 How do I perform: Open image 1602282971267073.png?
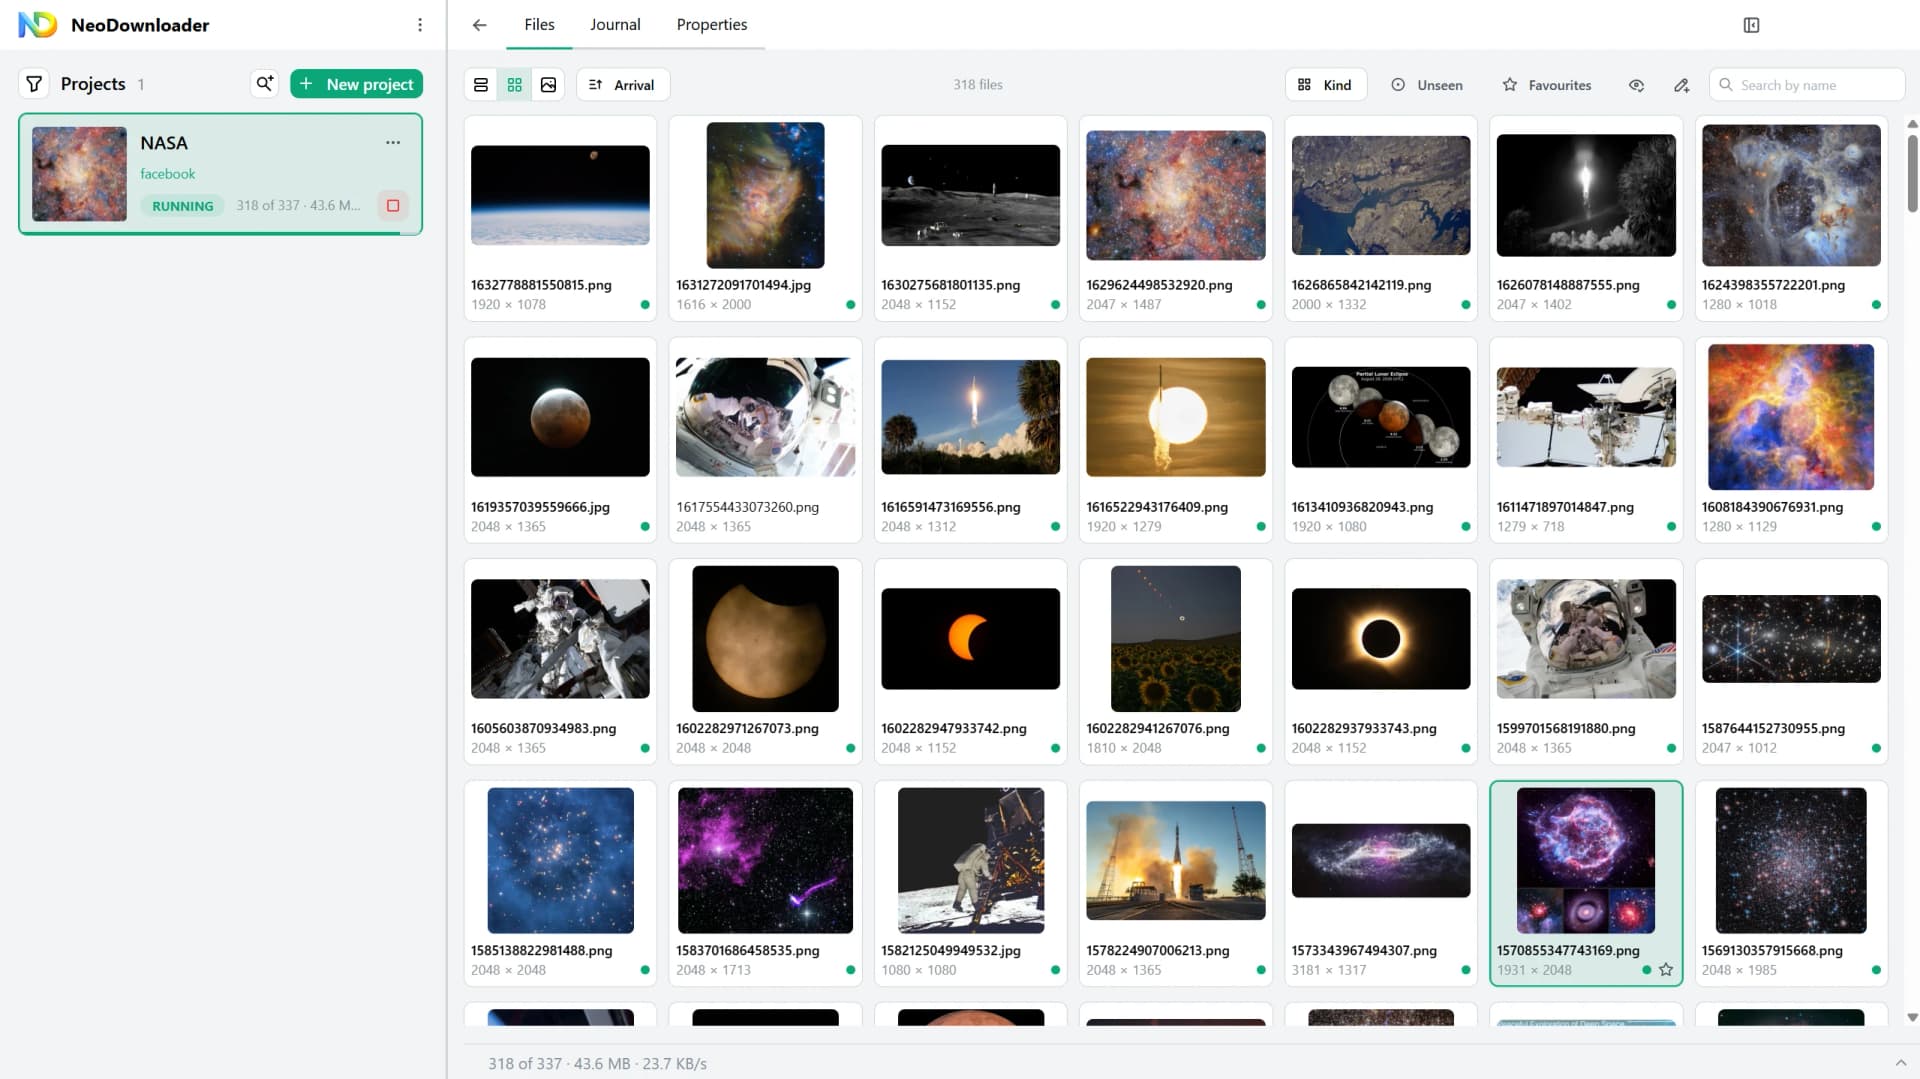[x=765, y=639]
